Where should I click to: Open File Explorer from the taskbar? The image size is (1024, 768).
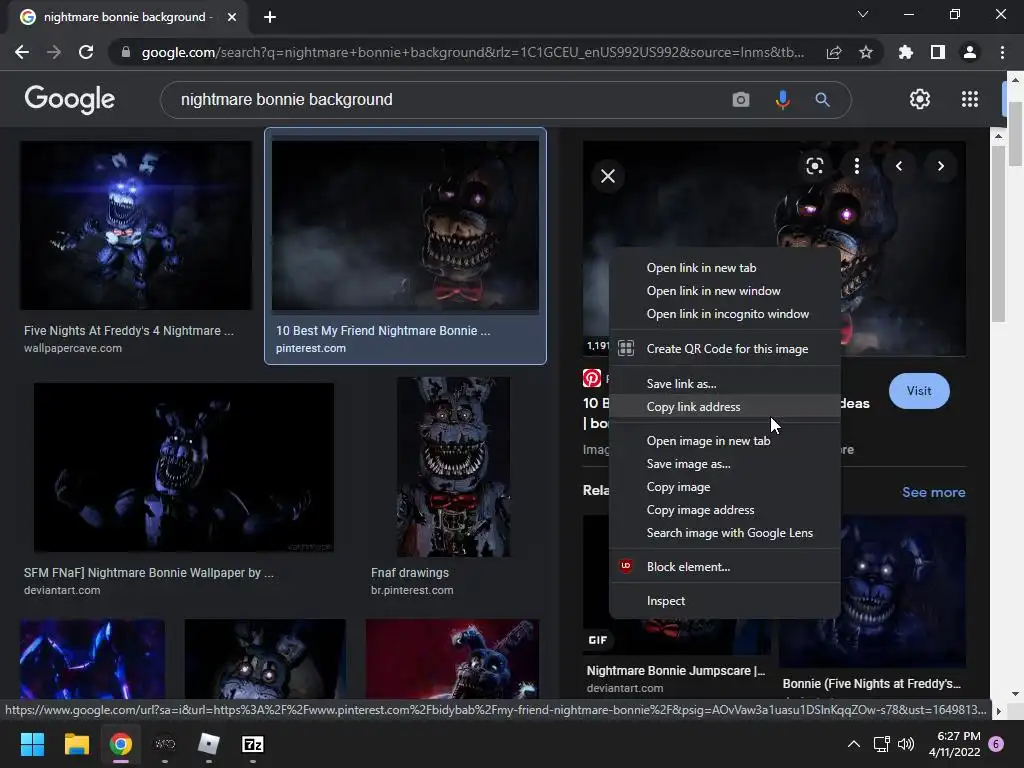coord(76,744)
